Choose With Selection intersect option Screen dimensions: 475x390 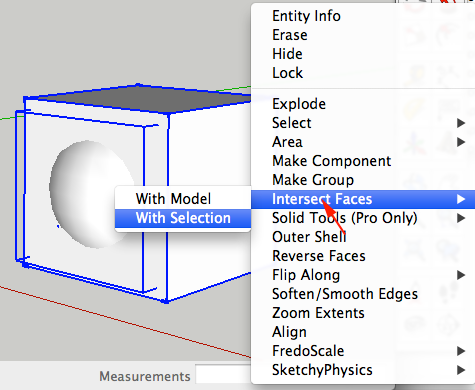tap(183, 218)
